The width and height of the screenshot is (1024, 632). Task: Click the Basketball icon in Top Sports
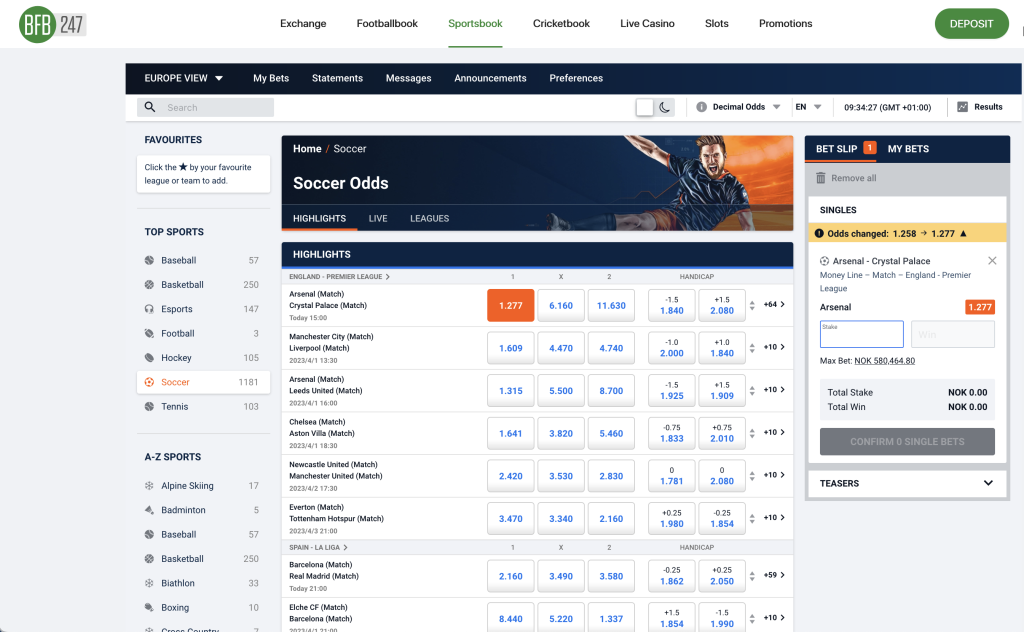pyautogui.click(x=149, y=285)
